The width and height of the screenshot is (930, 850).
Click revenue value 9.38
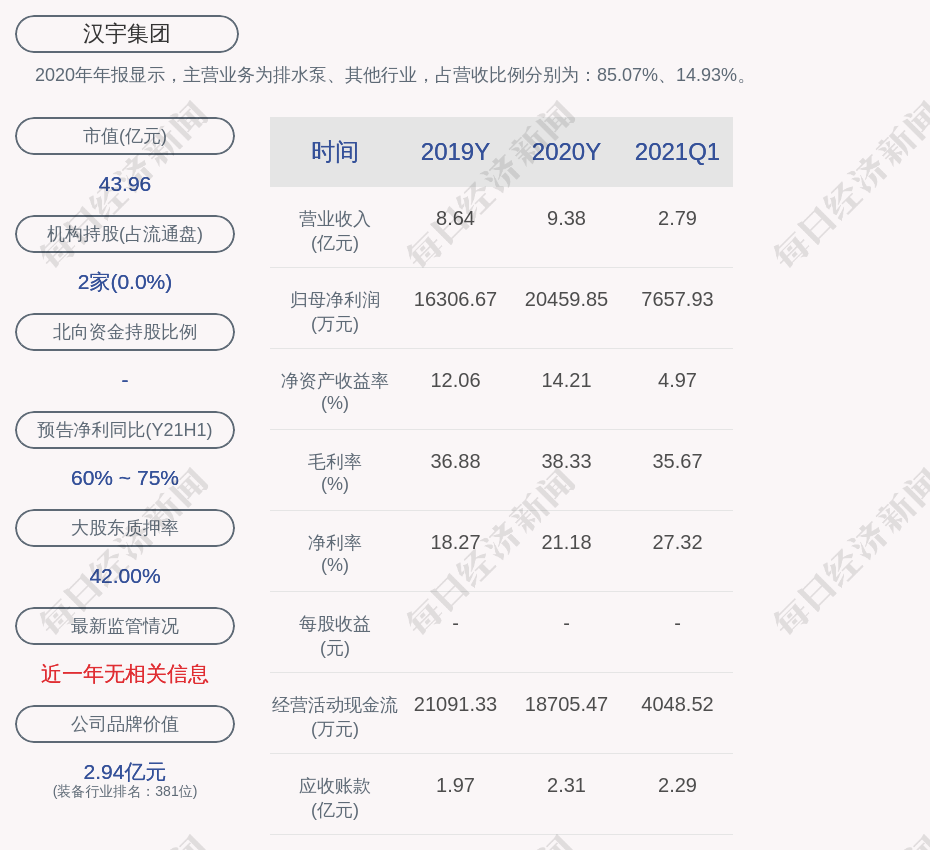566,218
